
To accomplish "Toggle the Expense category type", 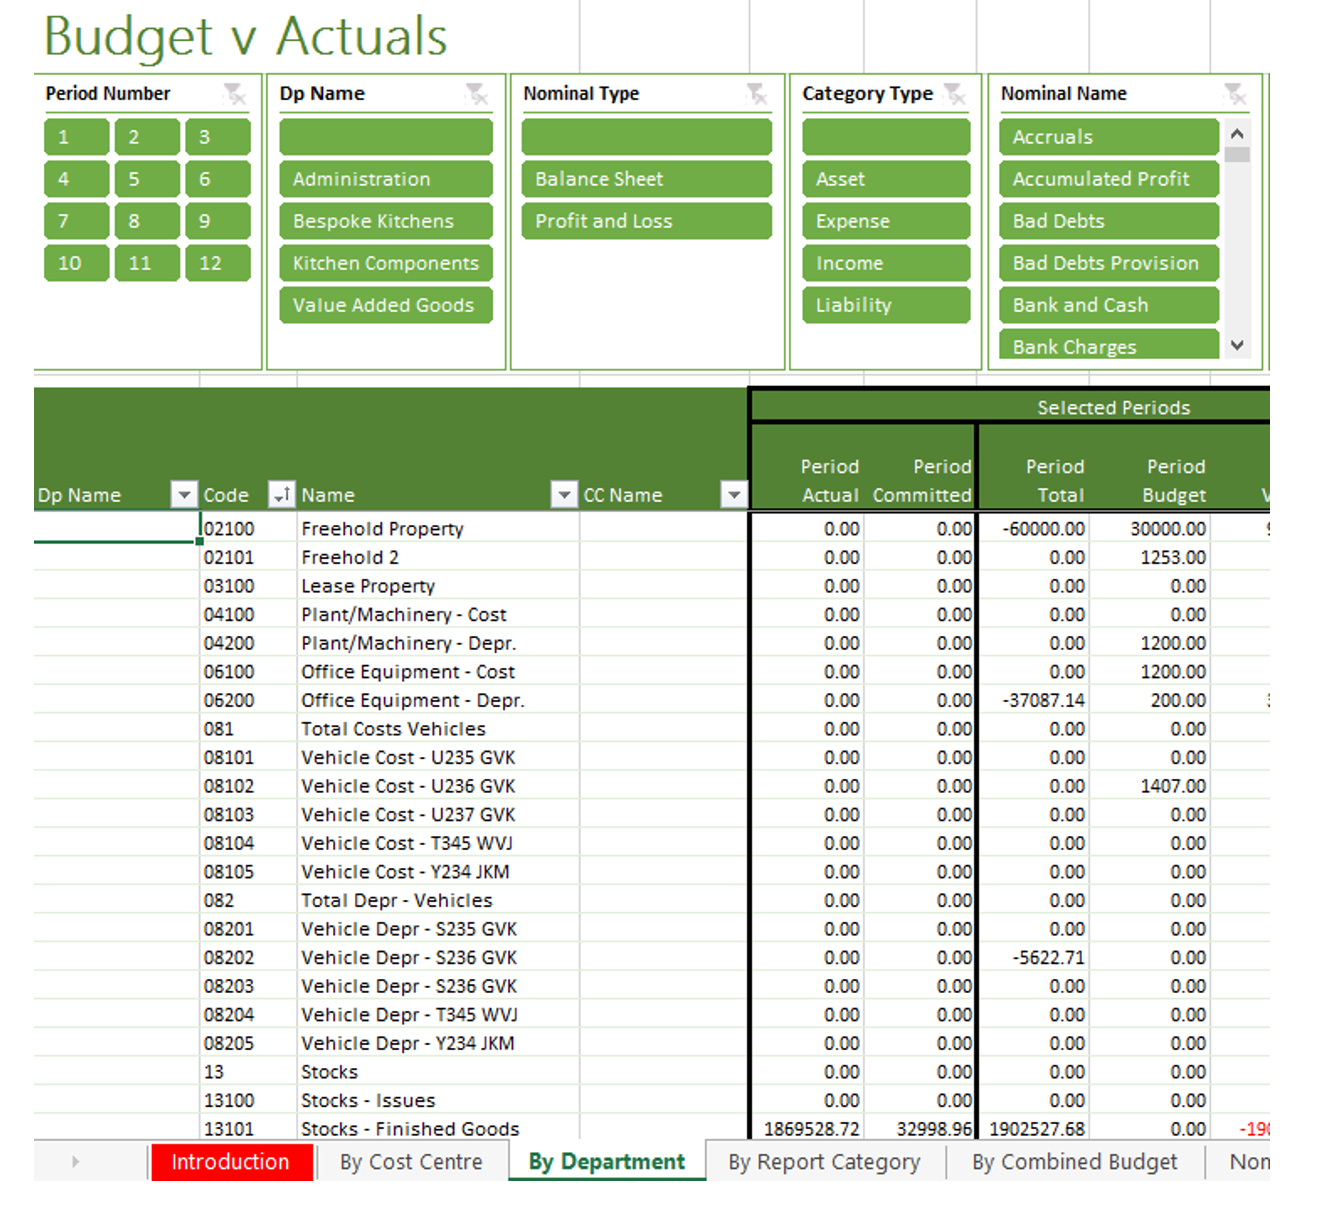I will coord(885,221).
